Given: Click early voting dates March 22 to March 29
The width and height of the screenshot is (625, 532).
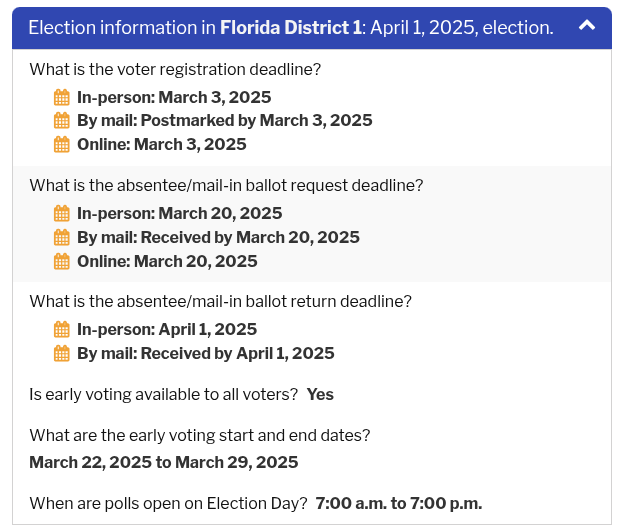Looking at the screenshot, I should (164, 462).
